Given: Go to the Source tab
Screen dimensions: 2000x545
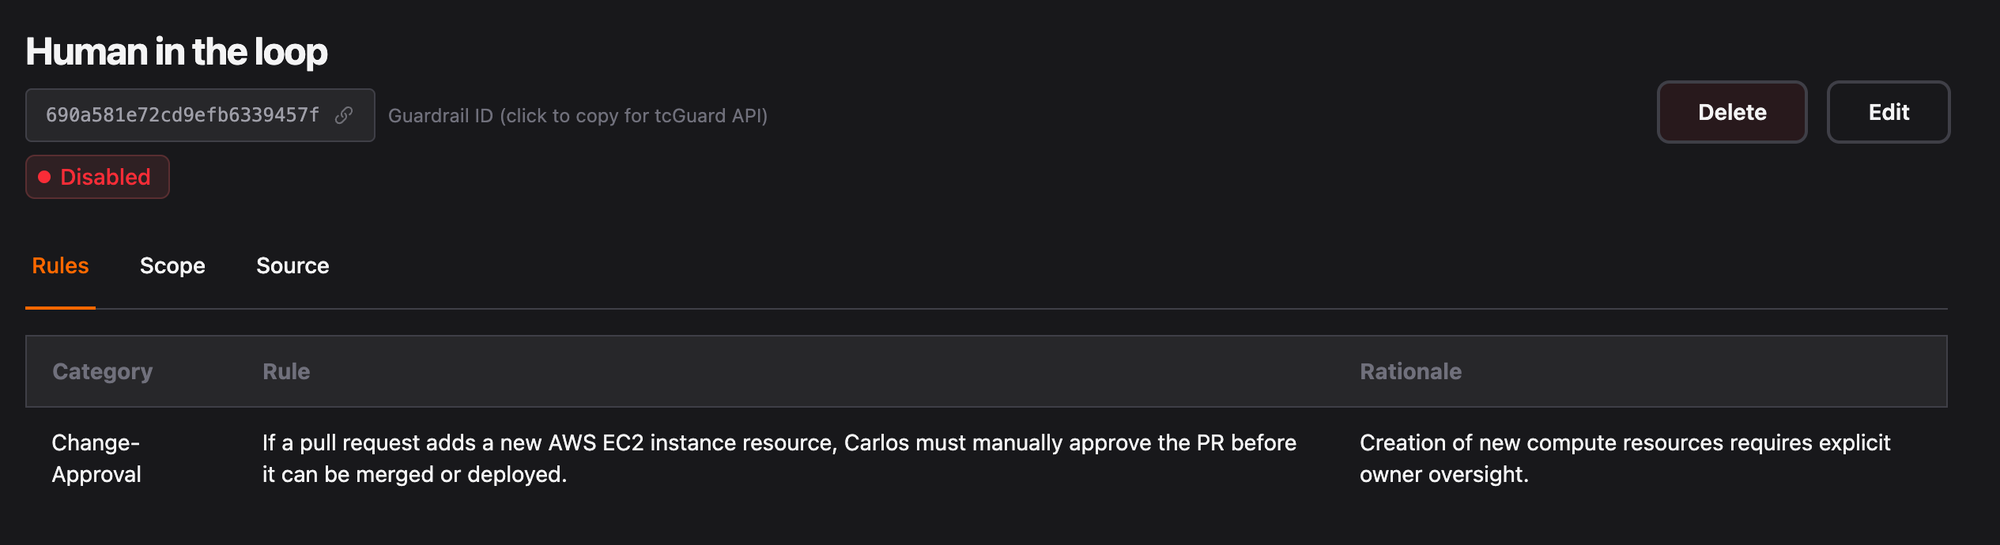Looking at the screenshot, I should click(292, 266).
